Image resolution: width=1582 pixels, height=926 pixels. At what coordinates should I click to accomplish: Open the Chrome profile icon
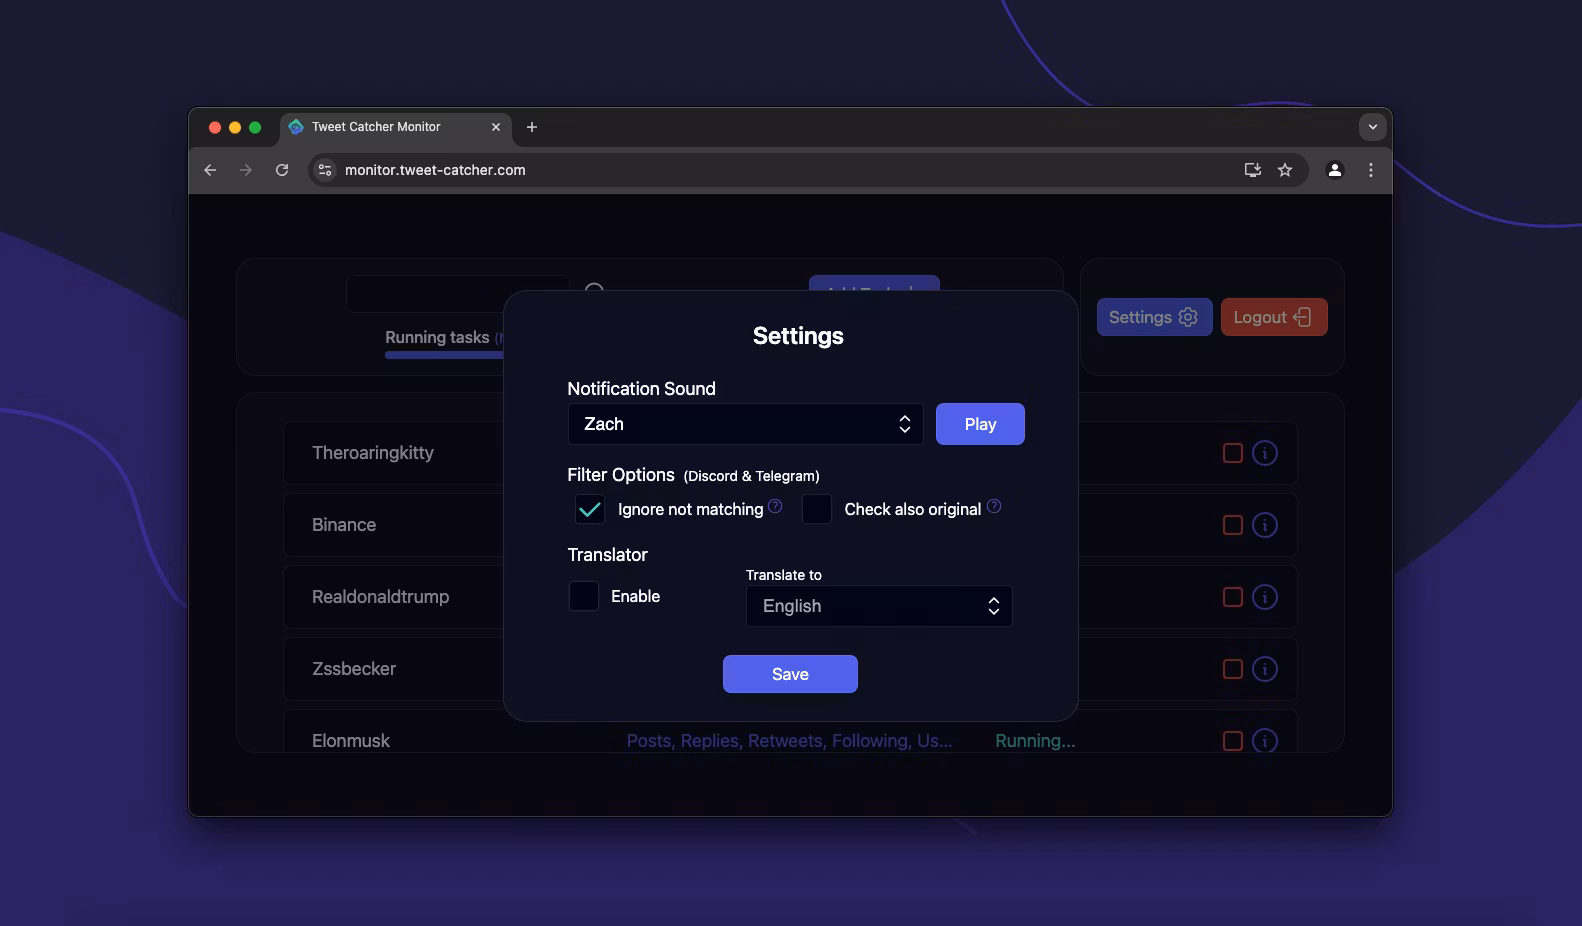pos(1334,170)
